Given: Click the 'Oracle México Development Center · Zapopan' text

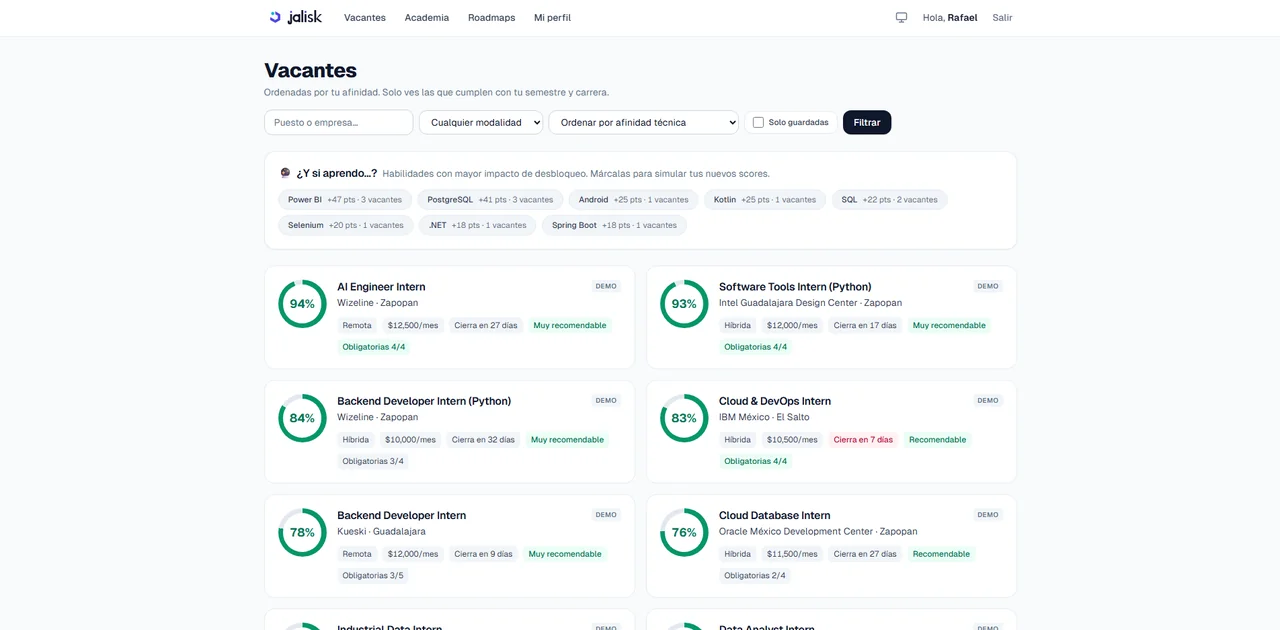Looking at the screenshot, I should tap(818, 532).
